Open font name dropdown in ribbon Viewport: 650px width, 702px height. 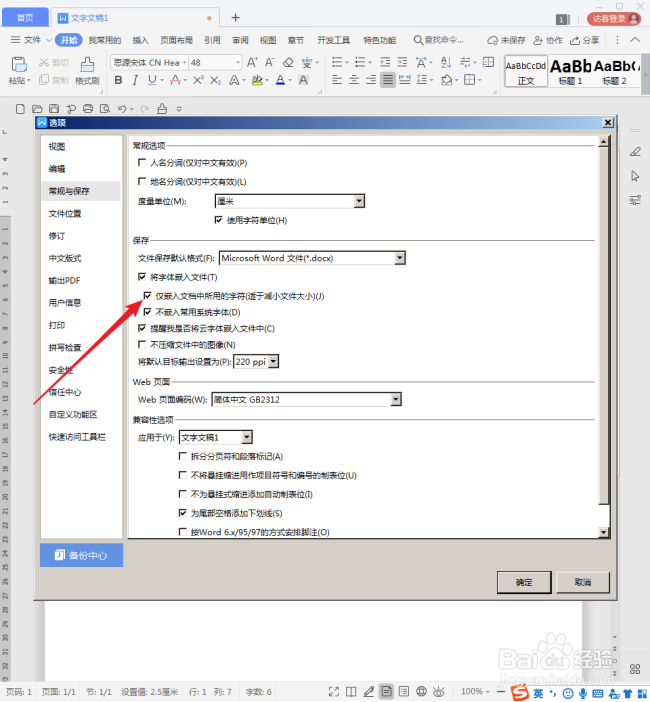click(x=184, y=63)
